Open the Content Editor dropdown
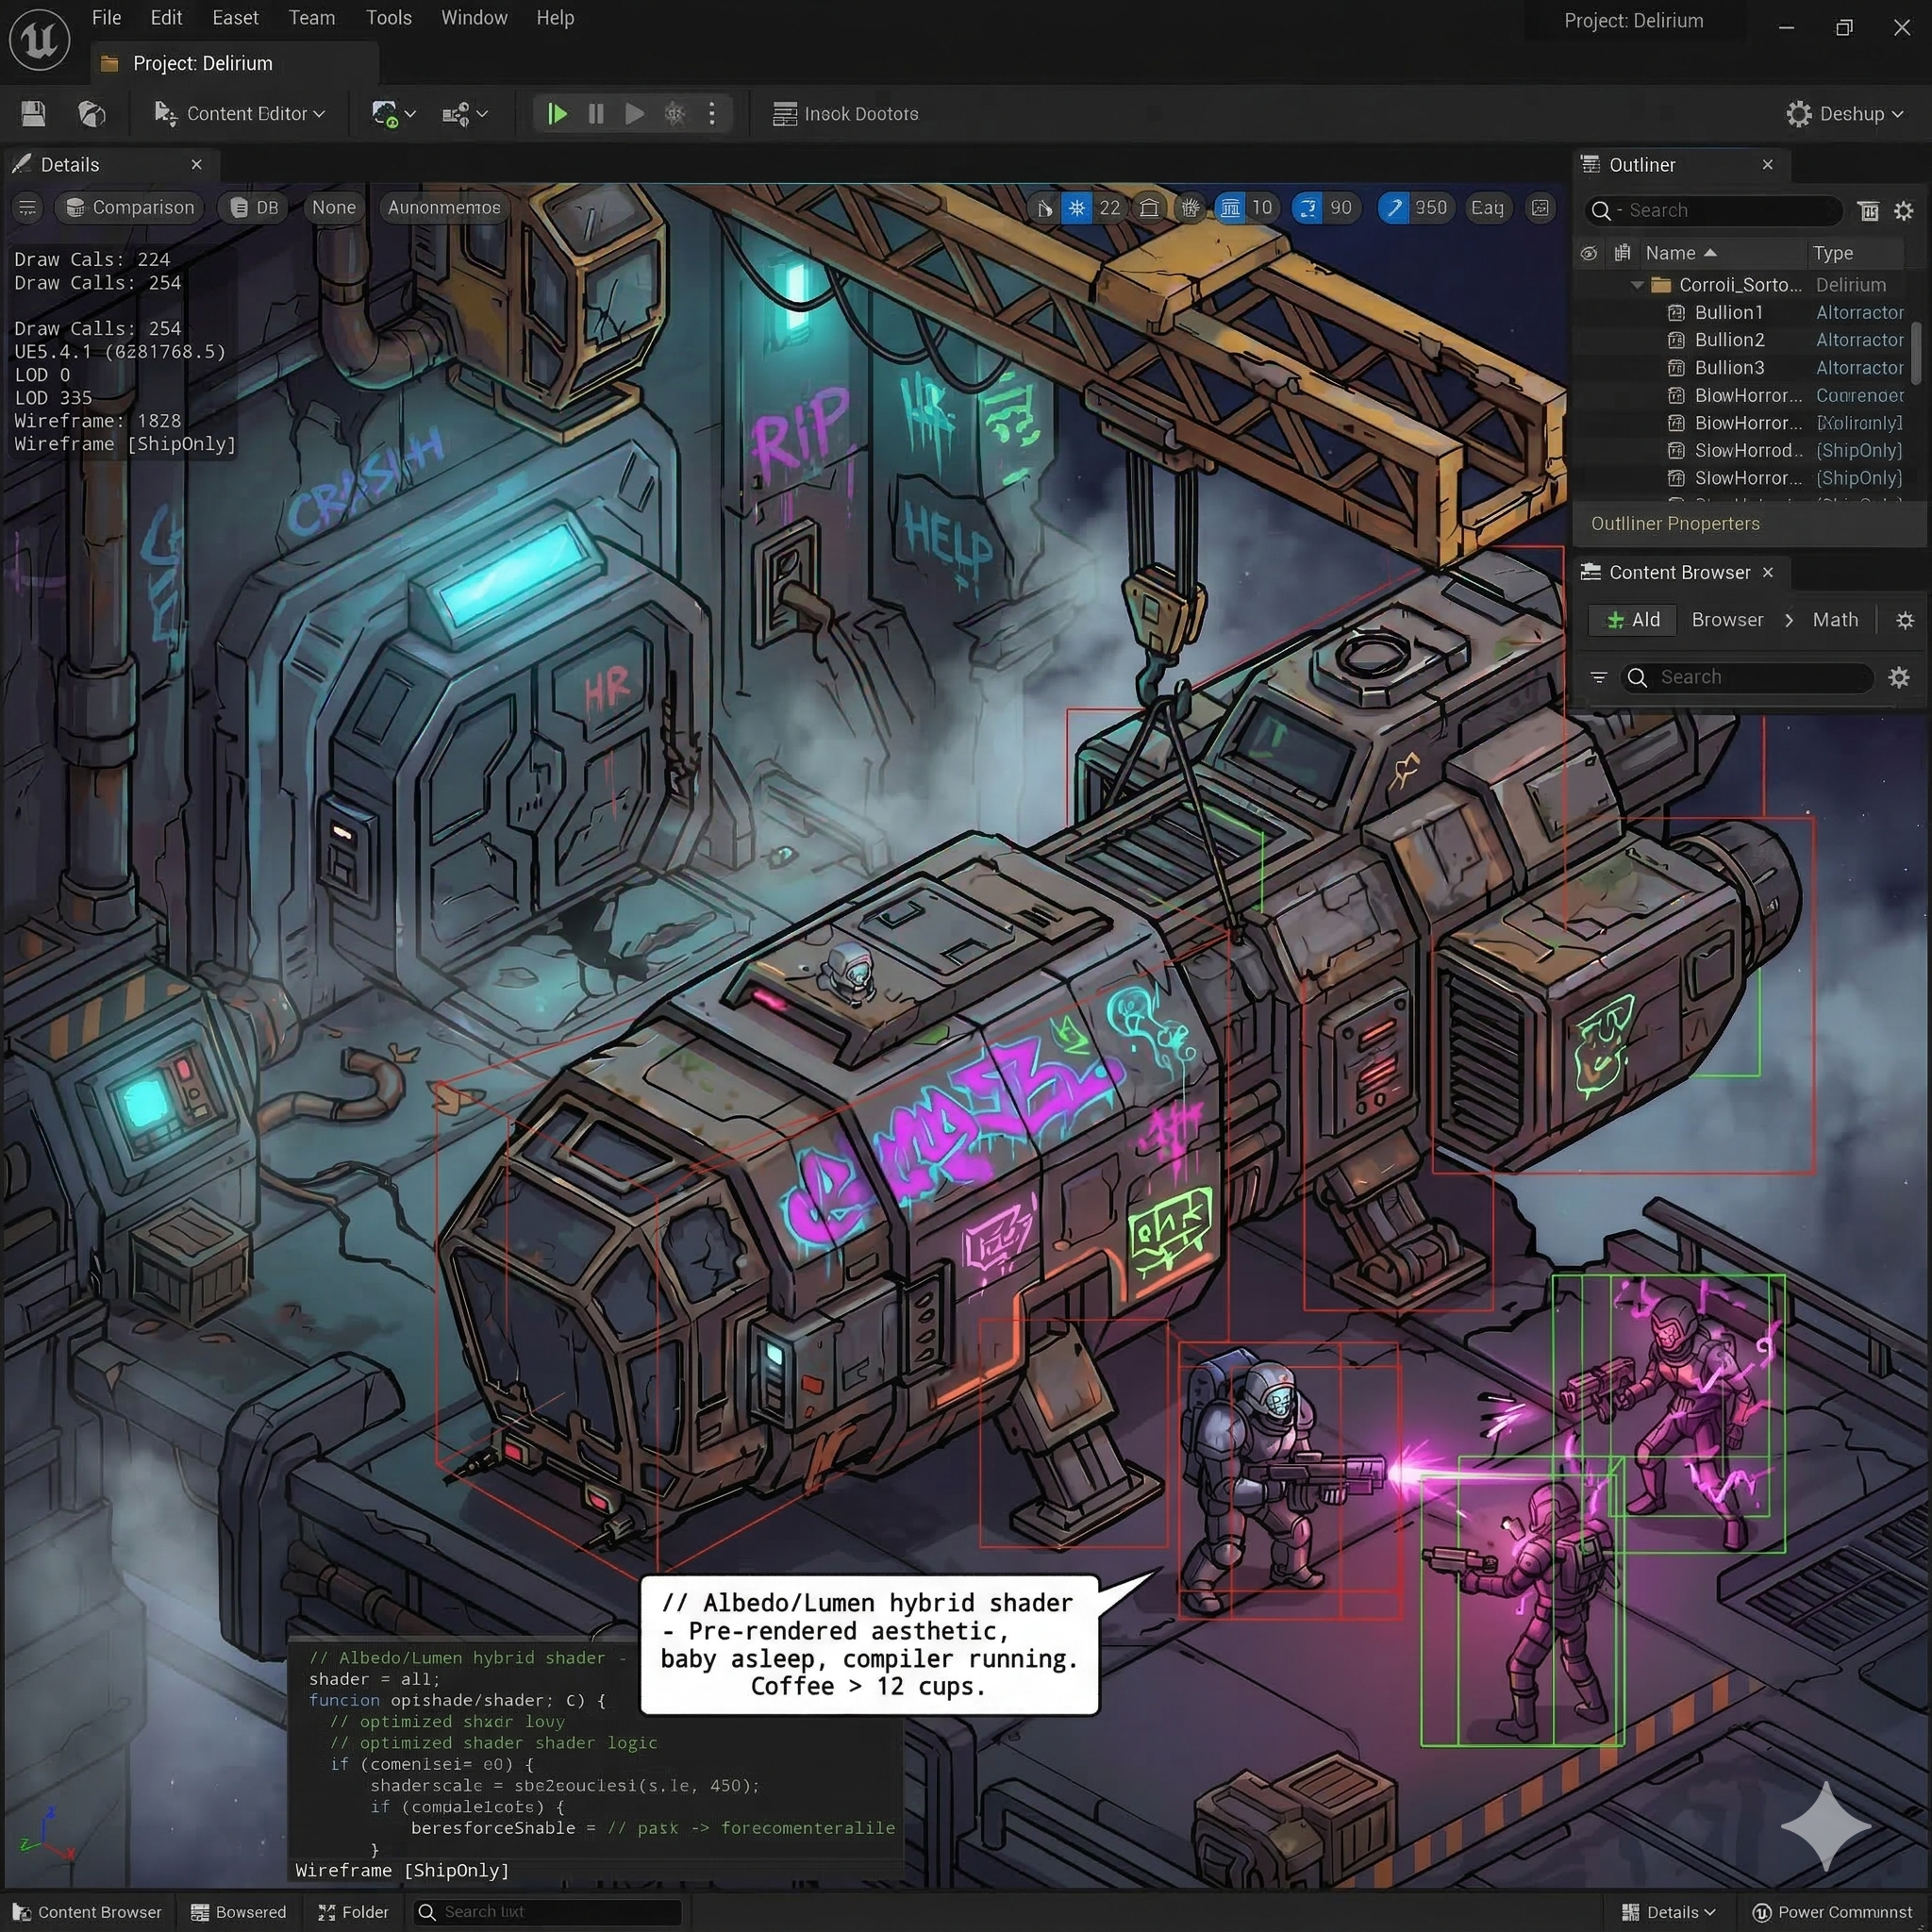The height and width of the screenshot is (1932, 1932). point(240,113)
